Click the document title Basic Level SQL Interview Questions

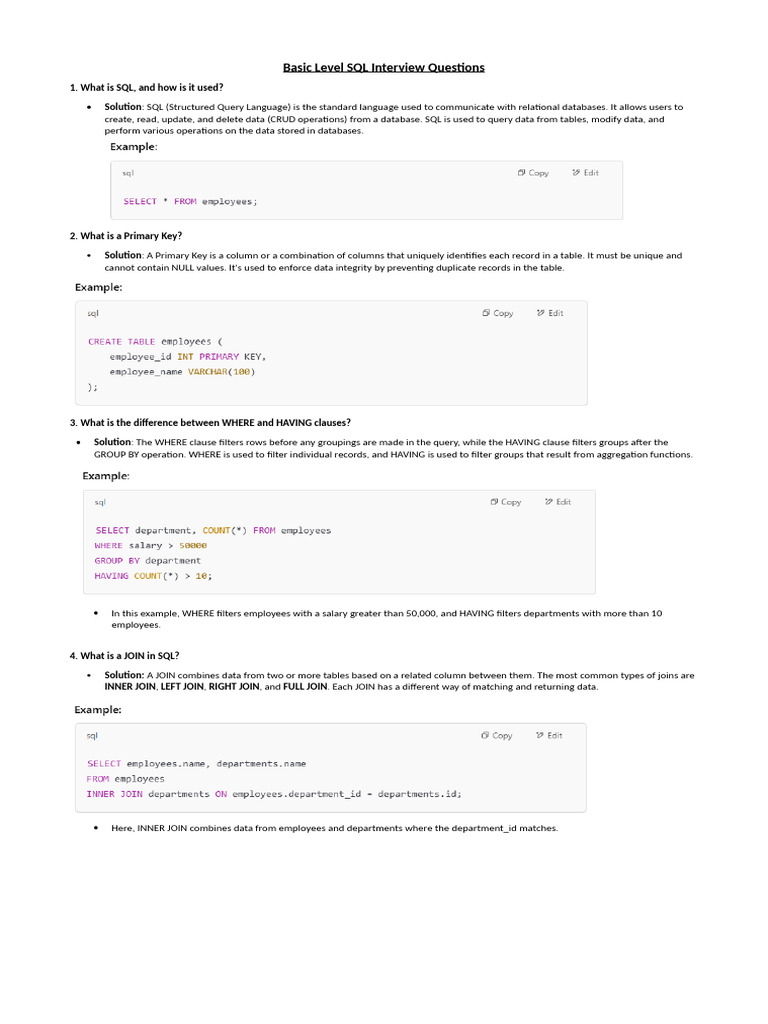(384, 67)
